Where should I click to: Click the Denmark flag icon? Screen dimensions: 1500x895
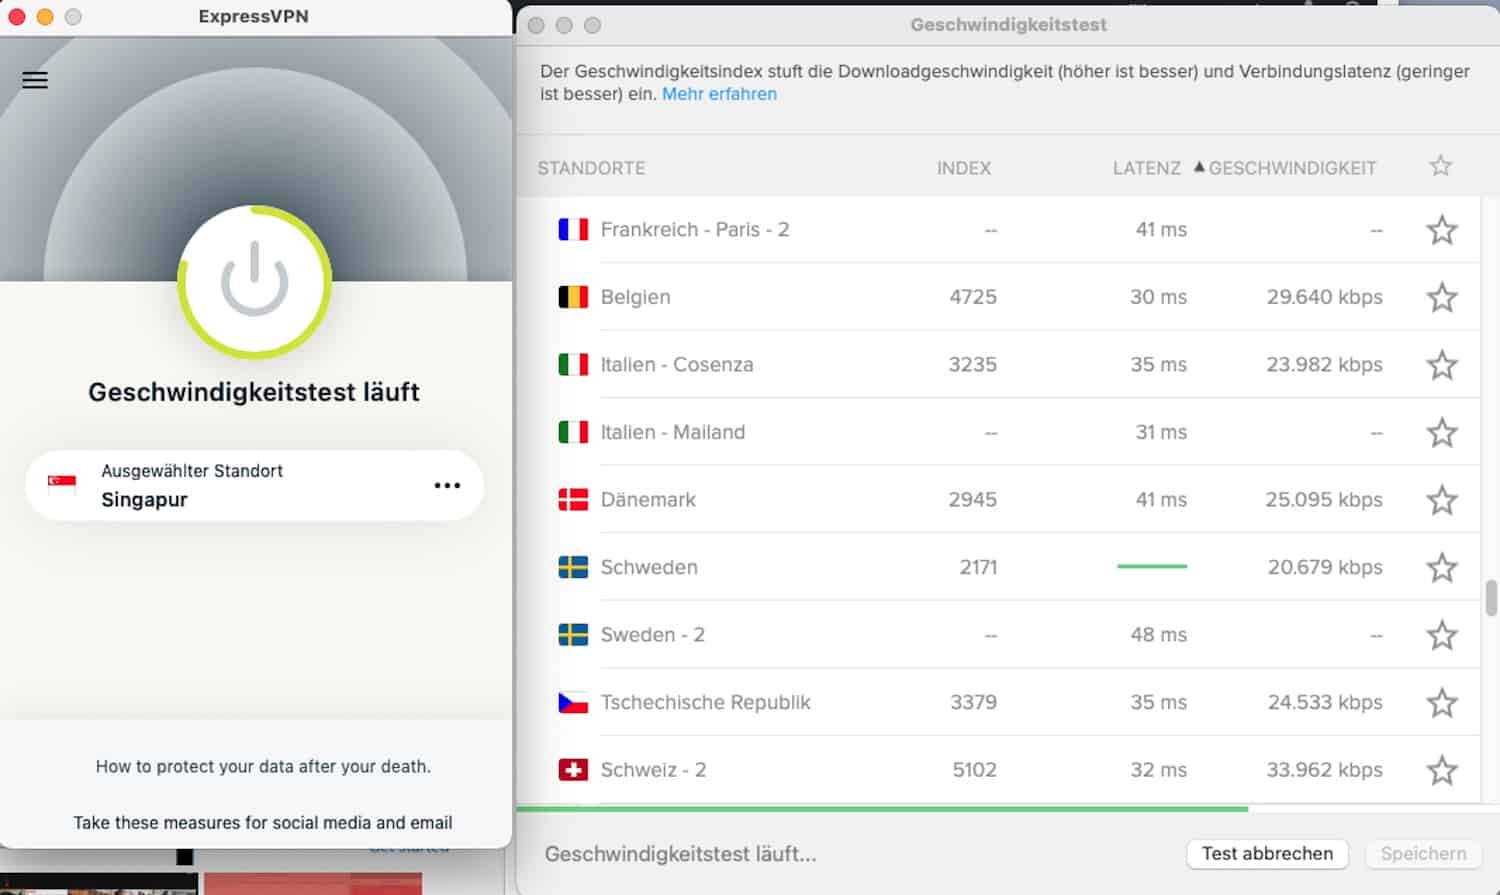point(573,500)
